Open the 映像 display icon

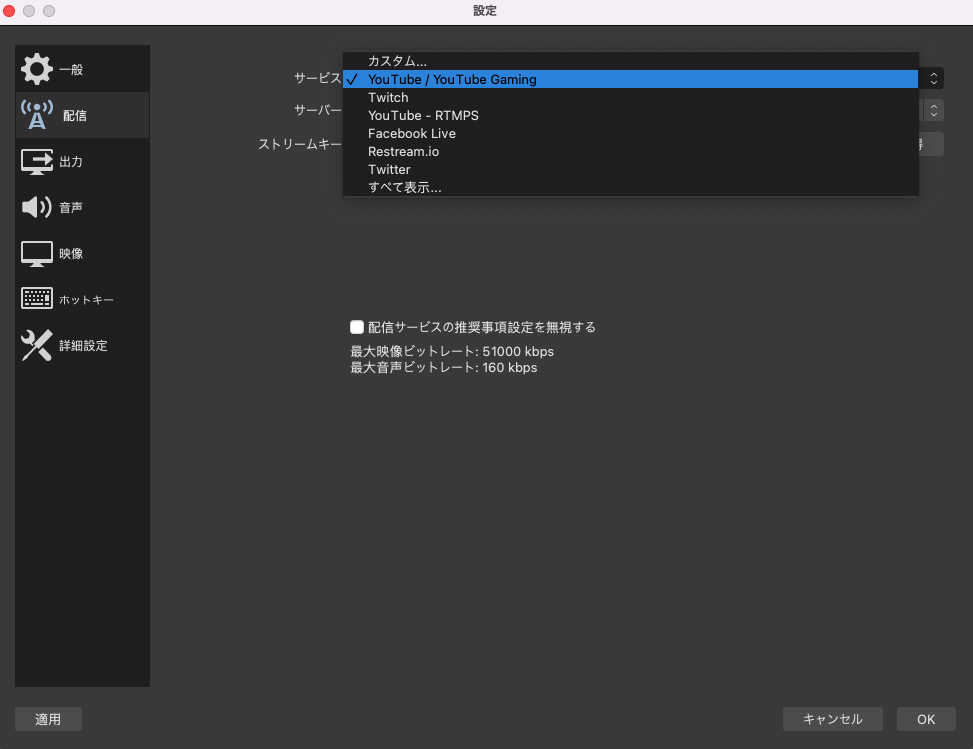[37, 253]
